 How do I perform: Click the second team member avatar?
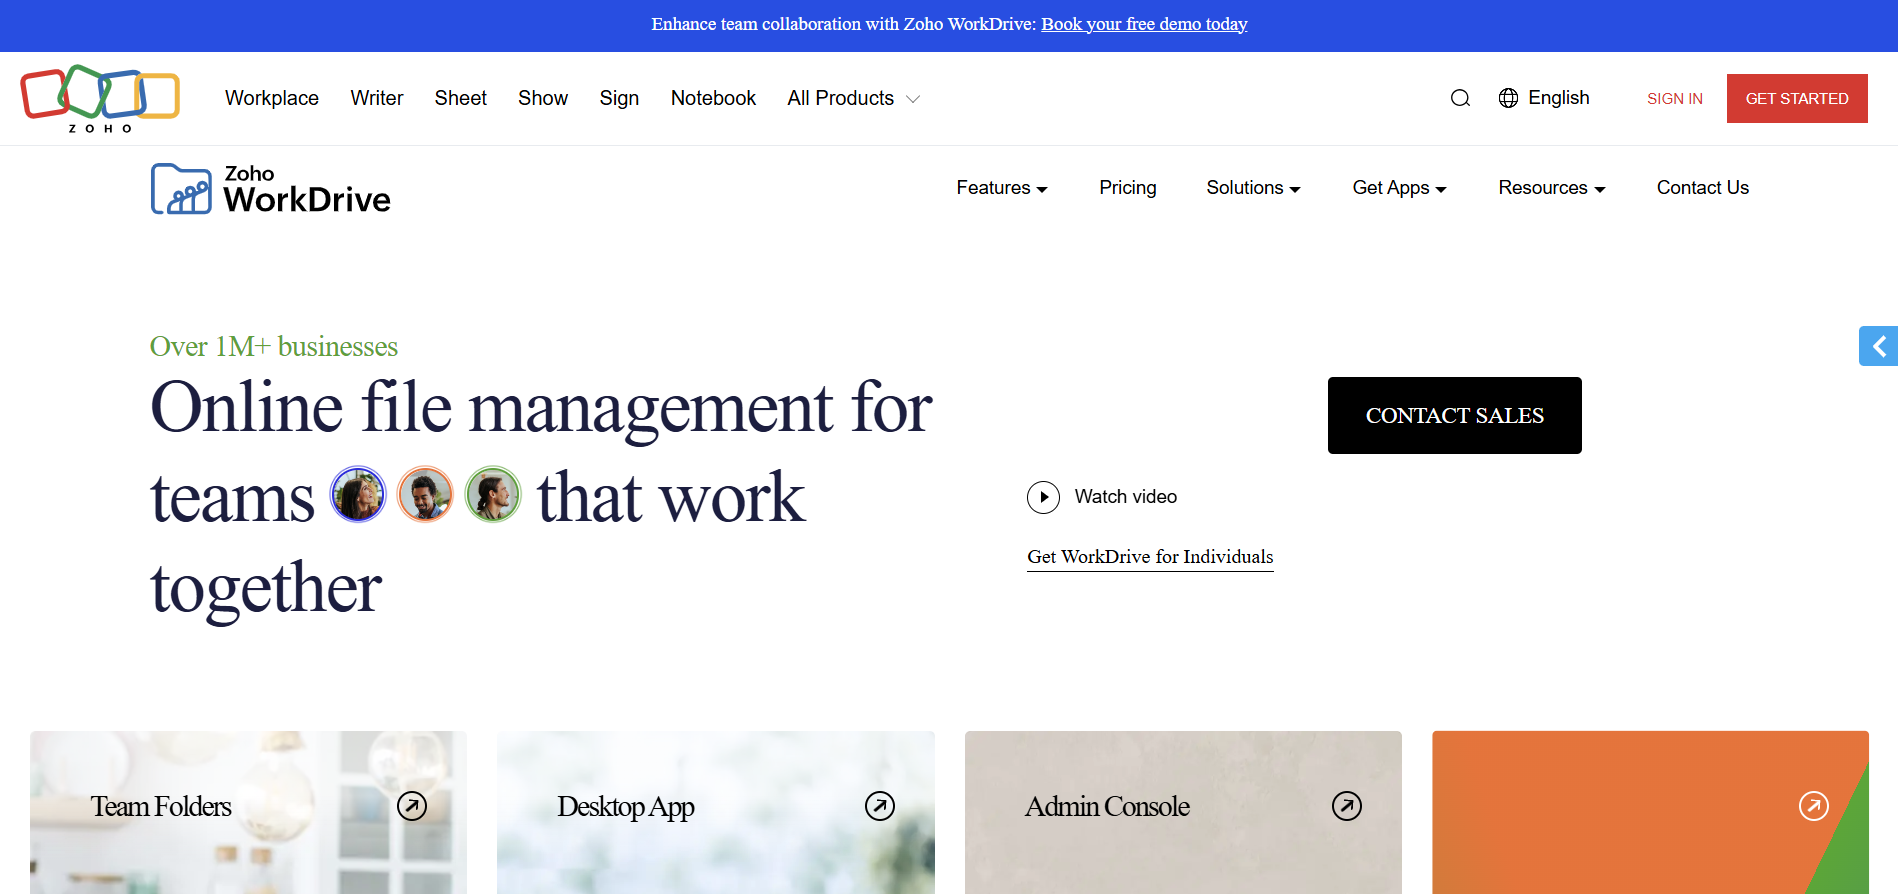(x=425, y=494)
